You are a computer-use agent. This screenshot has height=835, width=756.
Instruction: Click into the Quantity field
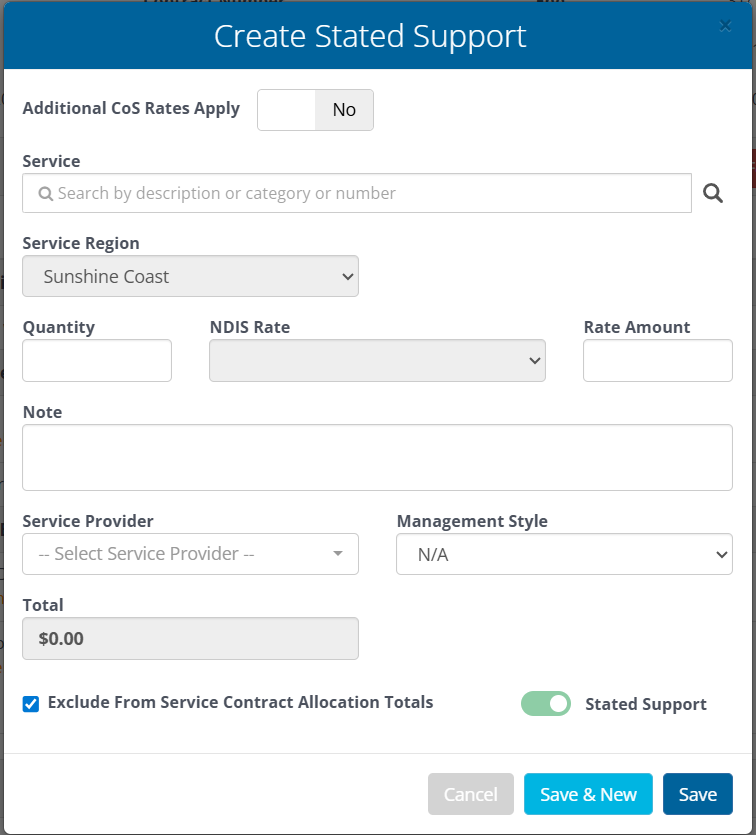97,361
